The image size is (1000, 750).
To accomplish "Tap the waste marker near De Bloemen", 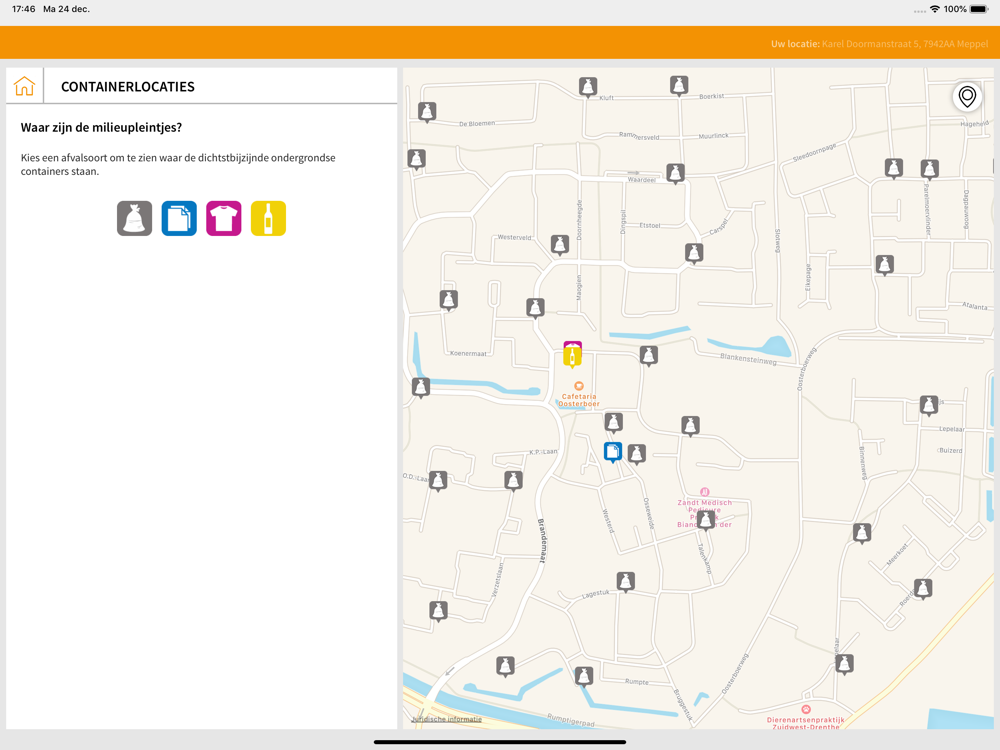I will (427, 111).
